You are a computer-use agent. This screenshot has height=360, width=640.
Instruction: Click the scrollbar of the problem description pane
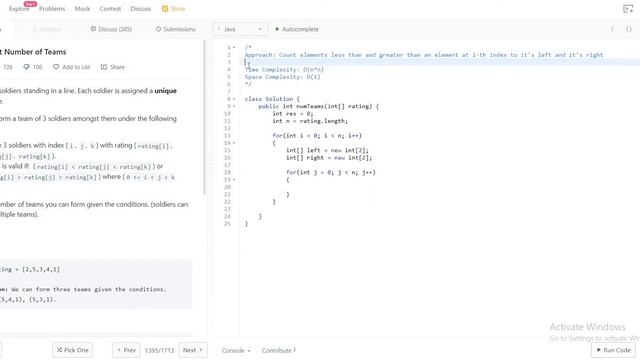click(204, 117)
